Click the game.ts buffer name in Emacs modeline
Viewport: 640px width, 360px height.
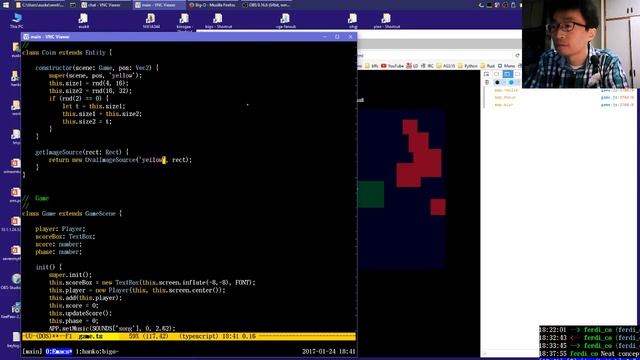[x=91, y=337]
